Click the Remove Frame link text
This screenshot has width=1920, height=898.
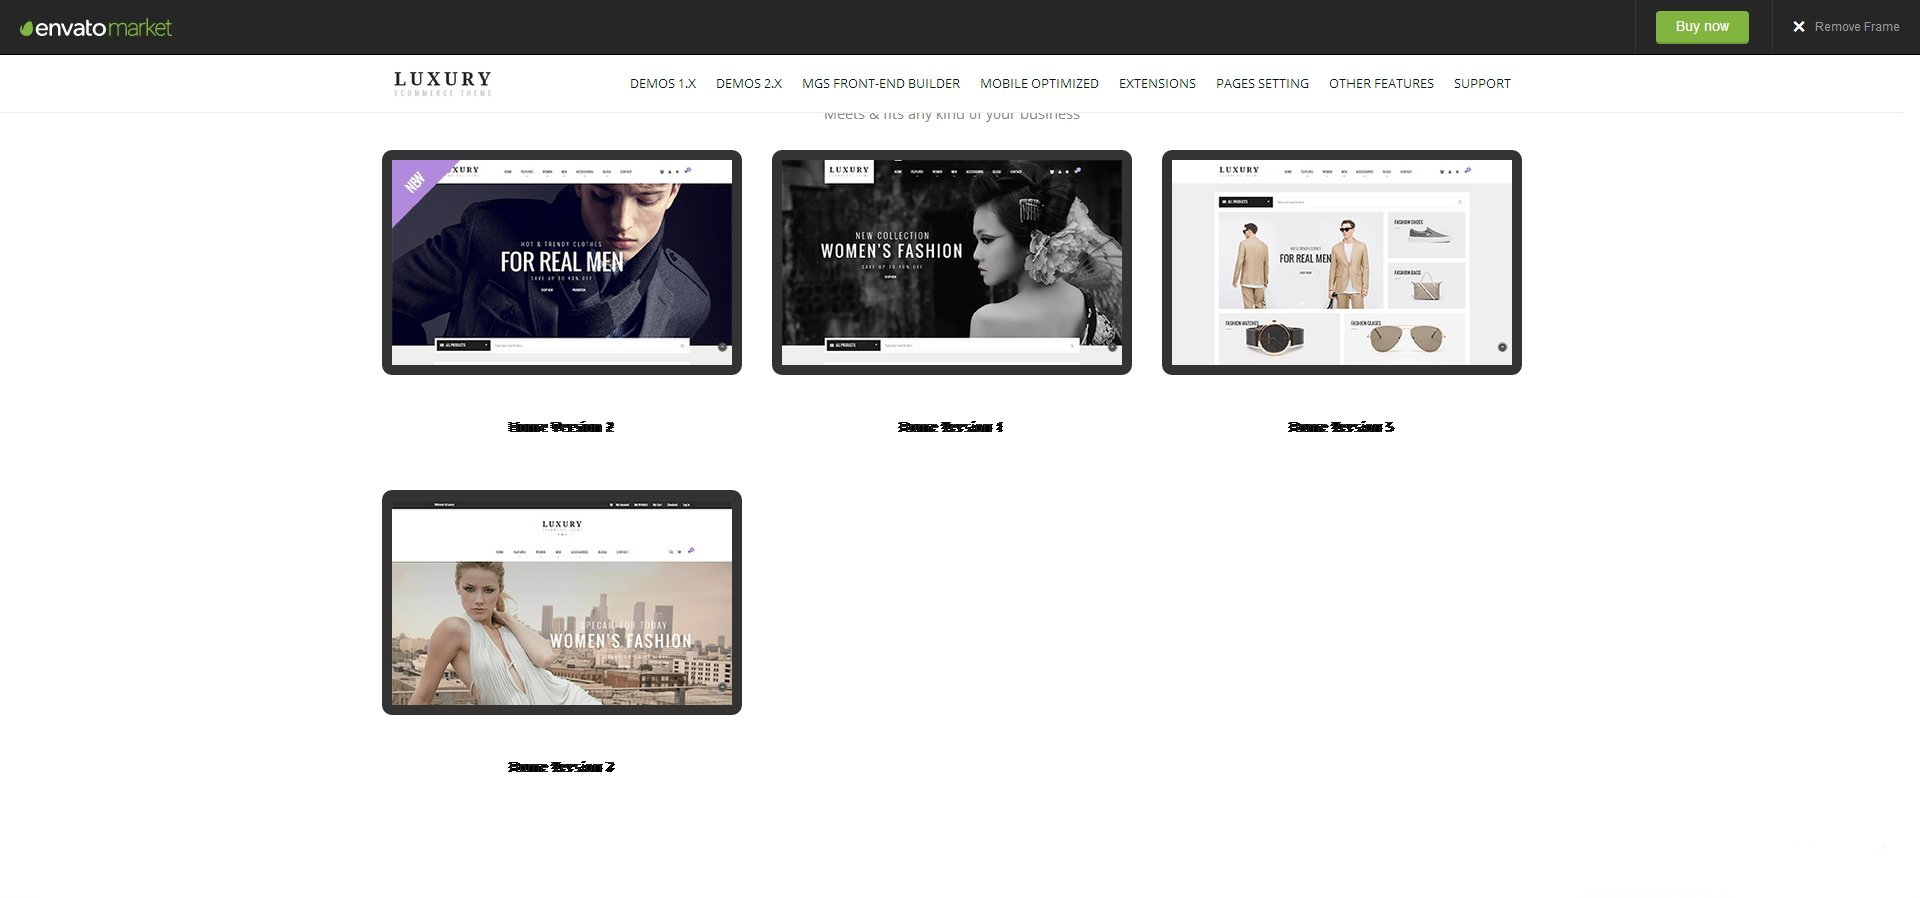click(1857, 27)
